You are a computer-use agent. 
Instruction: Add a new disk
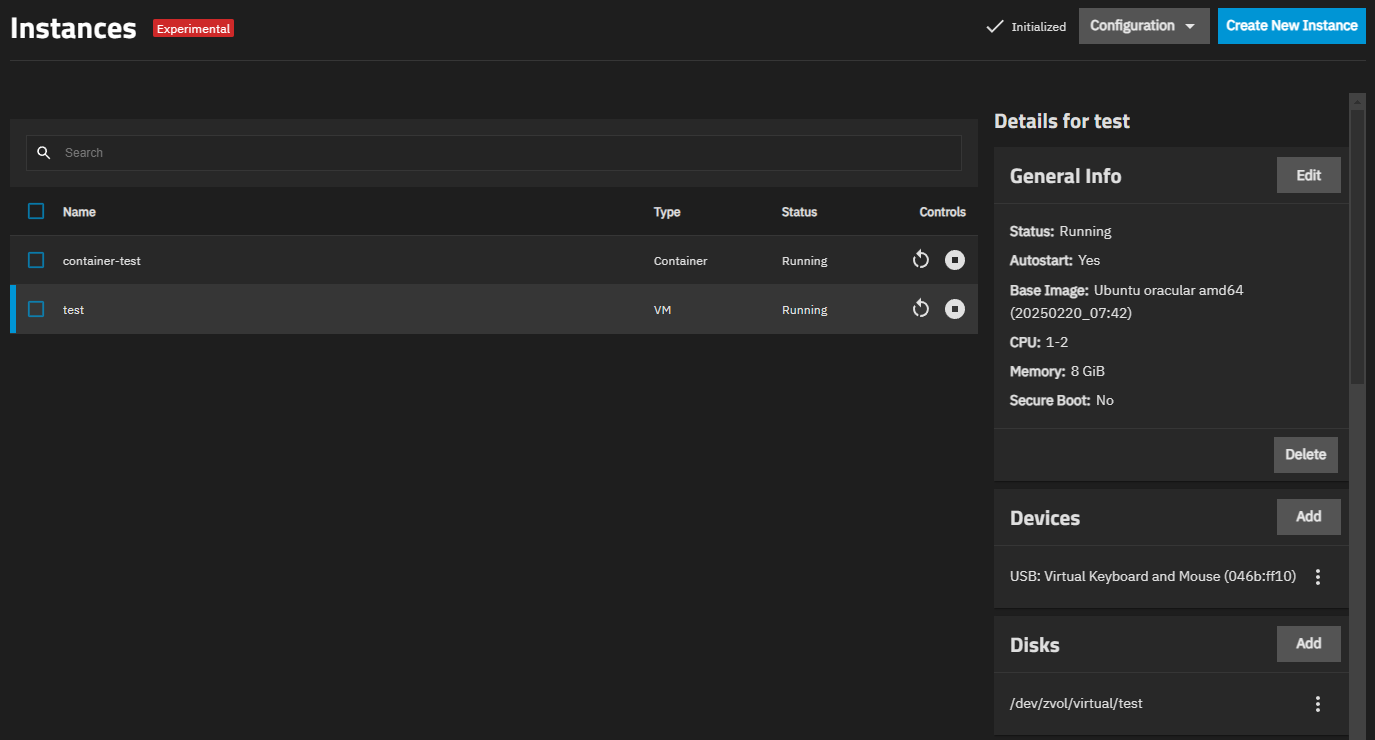coord(1308,644)
